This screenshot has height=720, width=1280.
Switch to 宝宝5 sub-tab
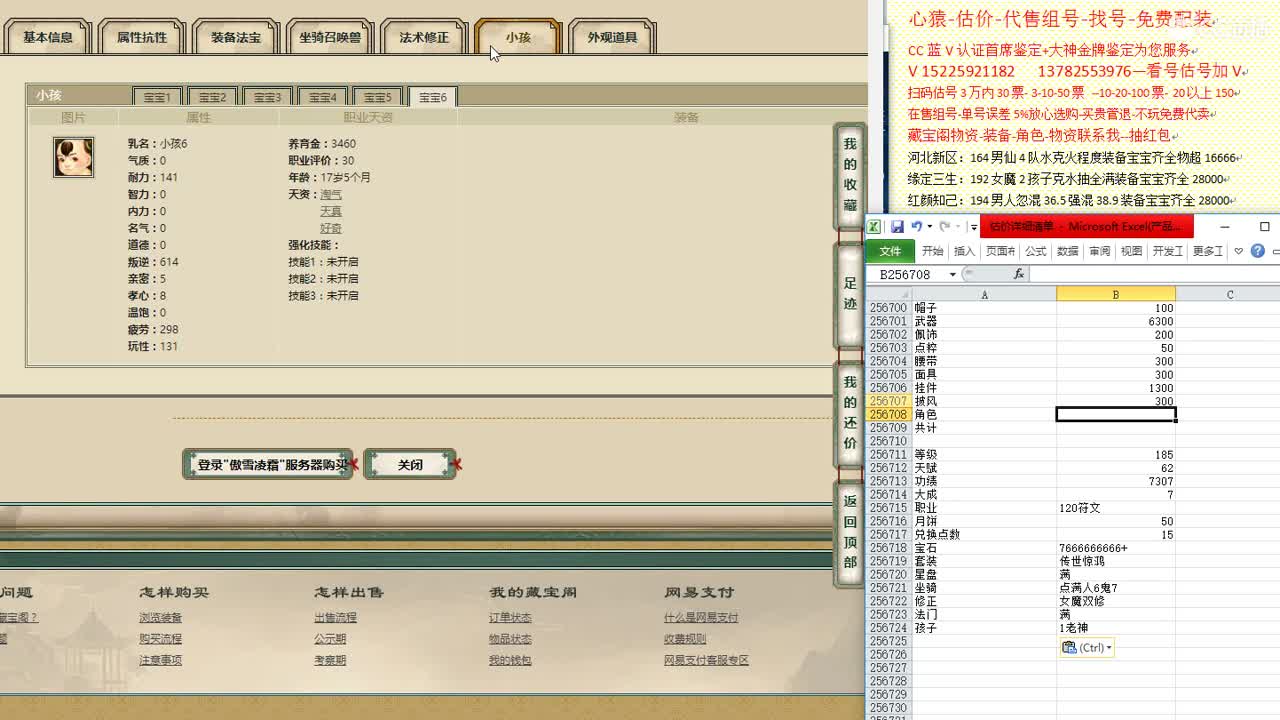377,97
